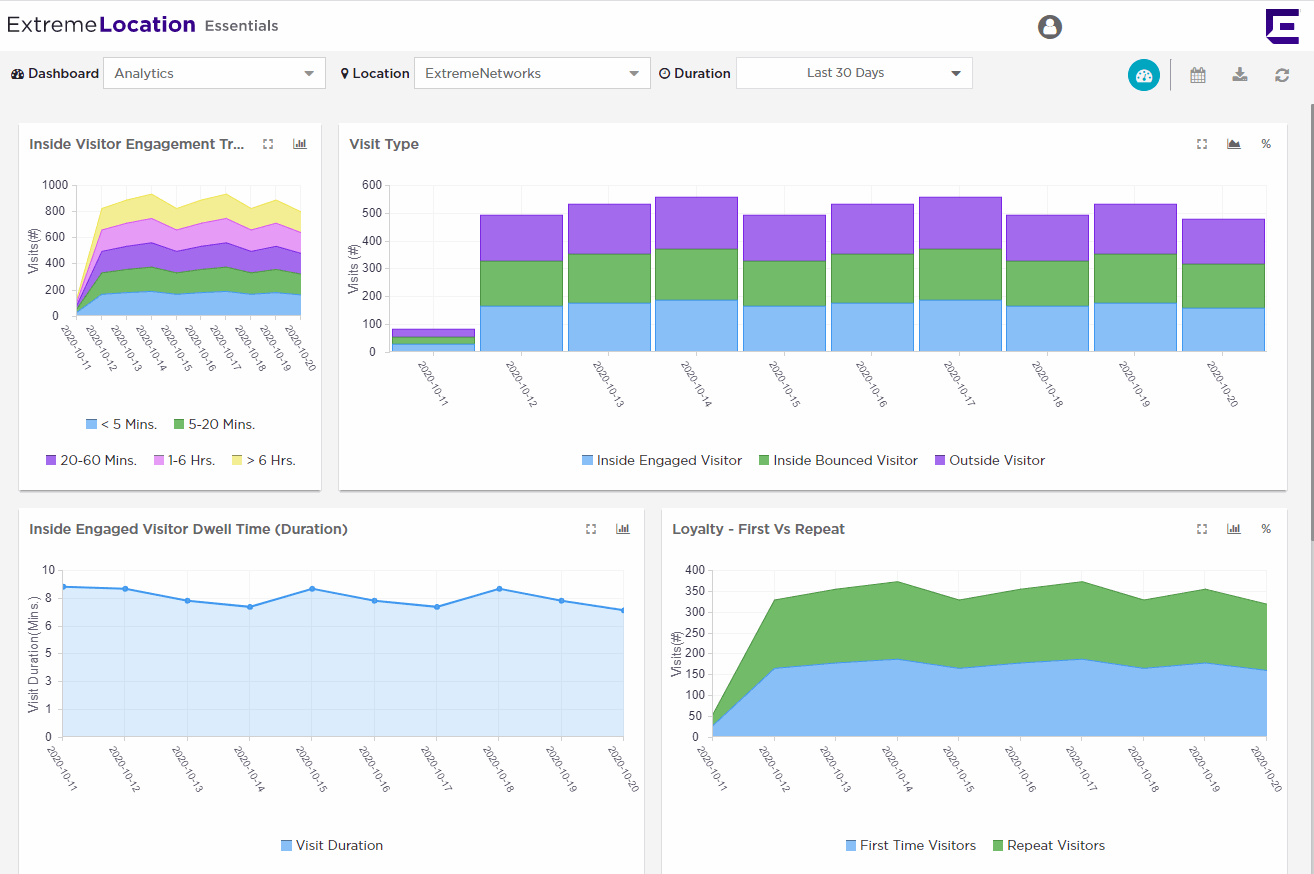Click the Extreme Networks logo icon

(1281, 26)
